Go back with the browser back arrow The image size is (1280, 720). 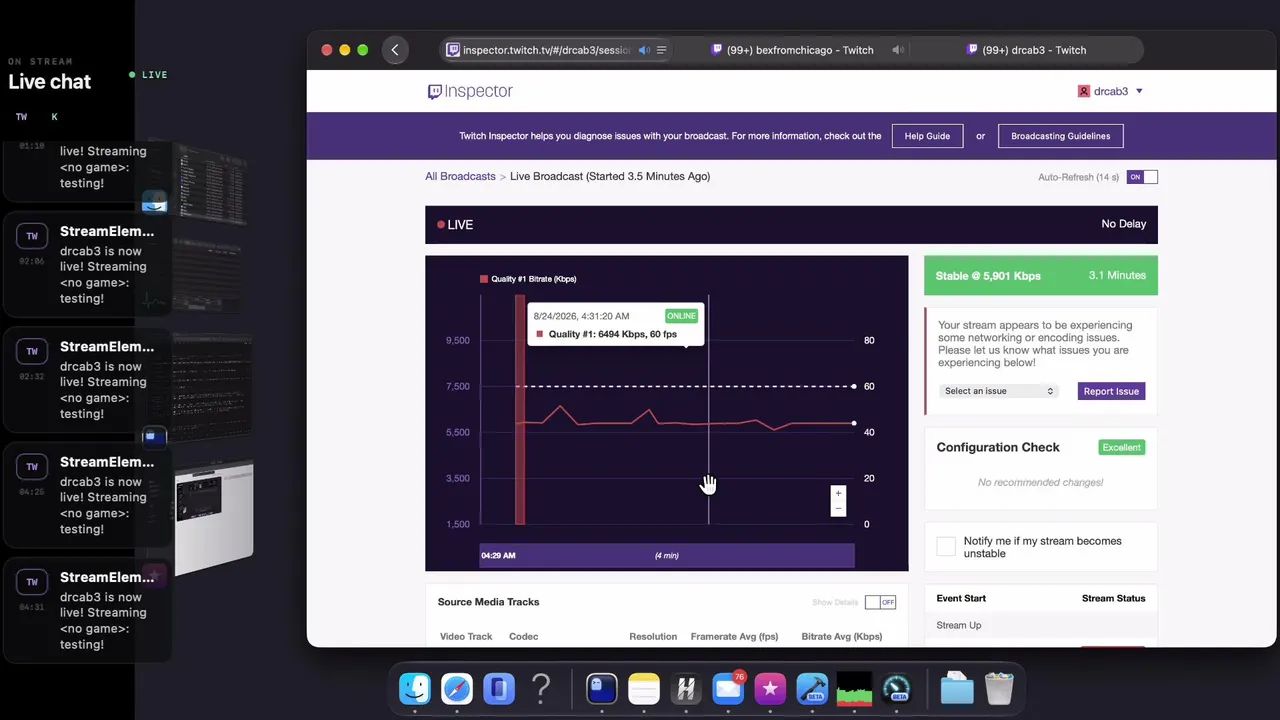click(395, 50)
